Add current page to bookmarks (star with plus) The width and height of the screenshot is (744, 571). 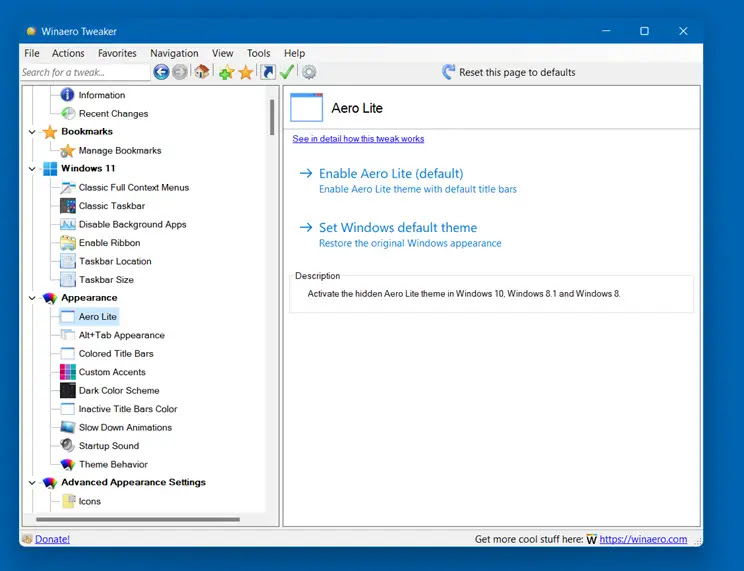[x=226, y=72]
